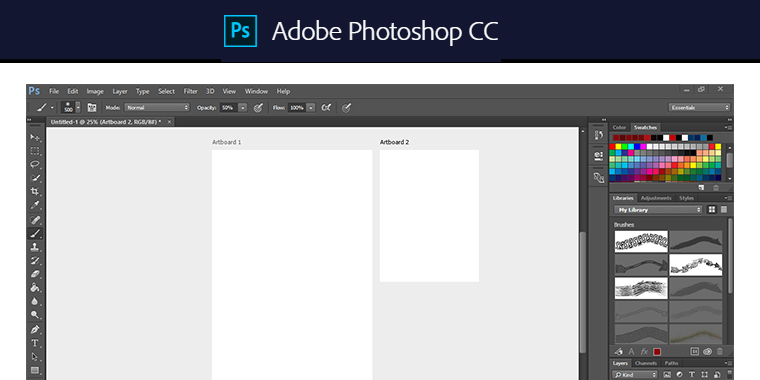This screenshot has height=380, width=760.
Task: Select the Brush tool in the toolbox
Action: [35, 234]
